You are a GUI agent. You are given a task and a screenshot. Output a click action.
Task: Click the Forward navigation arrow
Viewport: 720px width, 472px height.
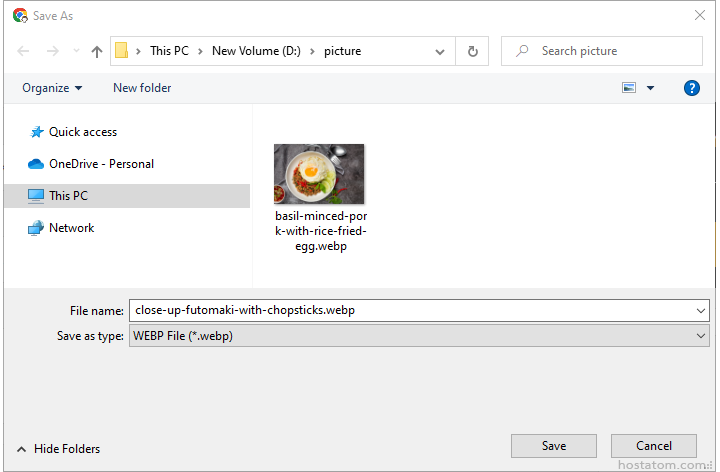(x=52, y=51)
